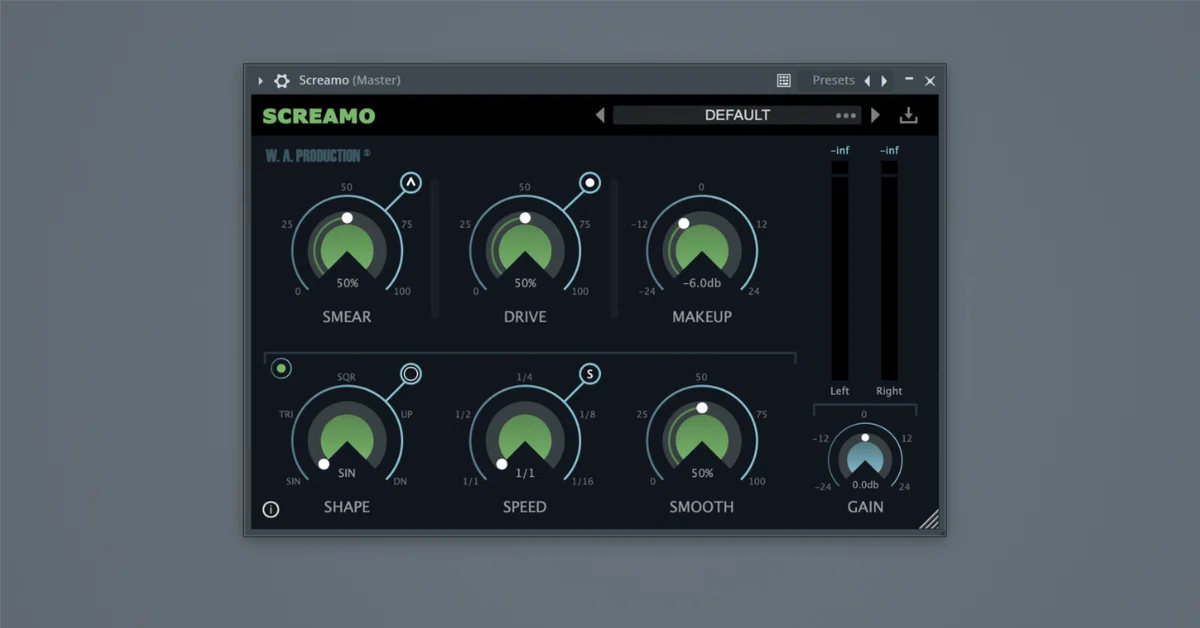Click the Left meter -inf peak readout
The width and height of the screenshot is (1200, 628).
(840, 151)
